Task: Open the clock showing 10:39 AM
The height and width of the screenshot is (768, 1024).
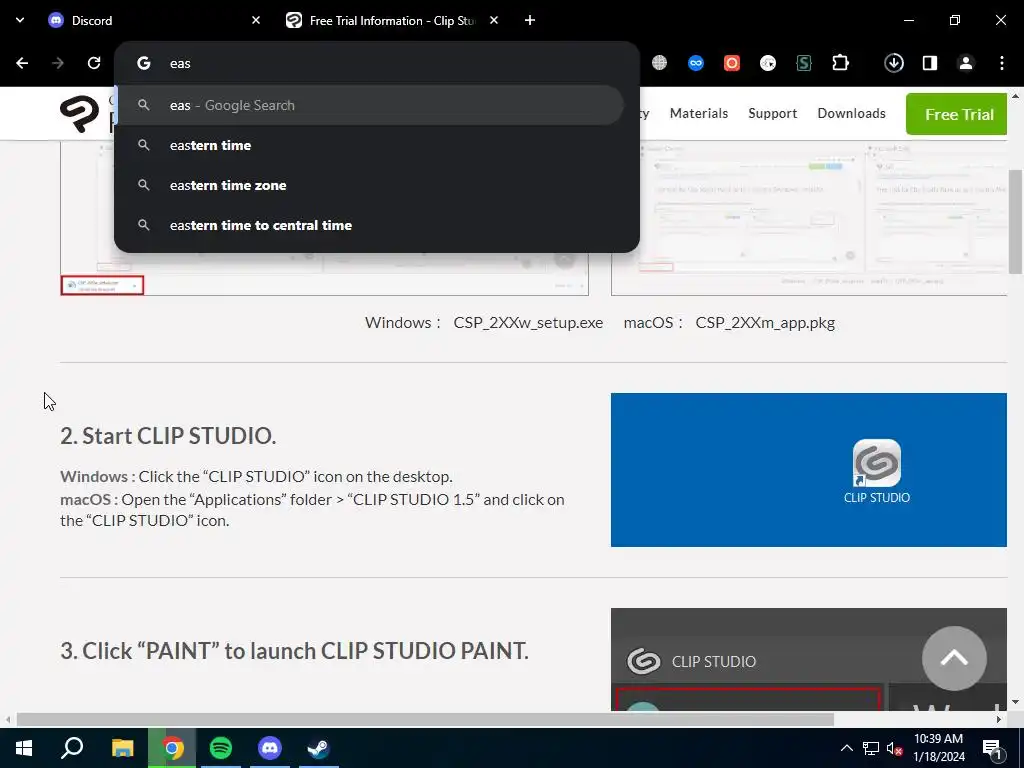Action: coord(938,748)
